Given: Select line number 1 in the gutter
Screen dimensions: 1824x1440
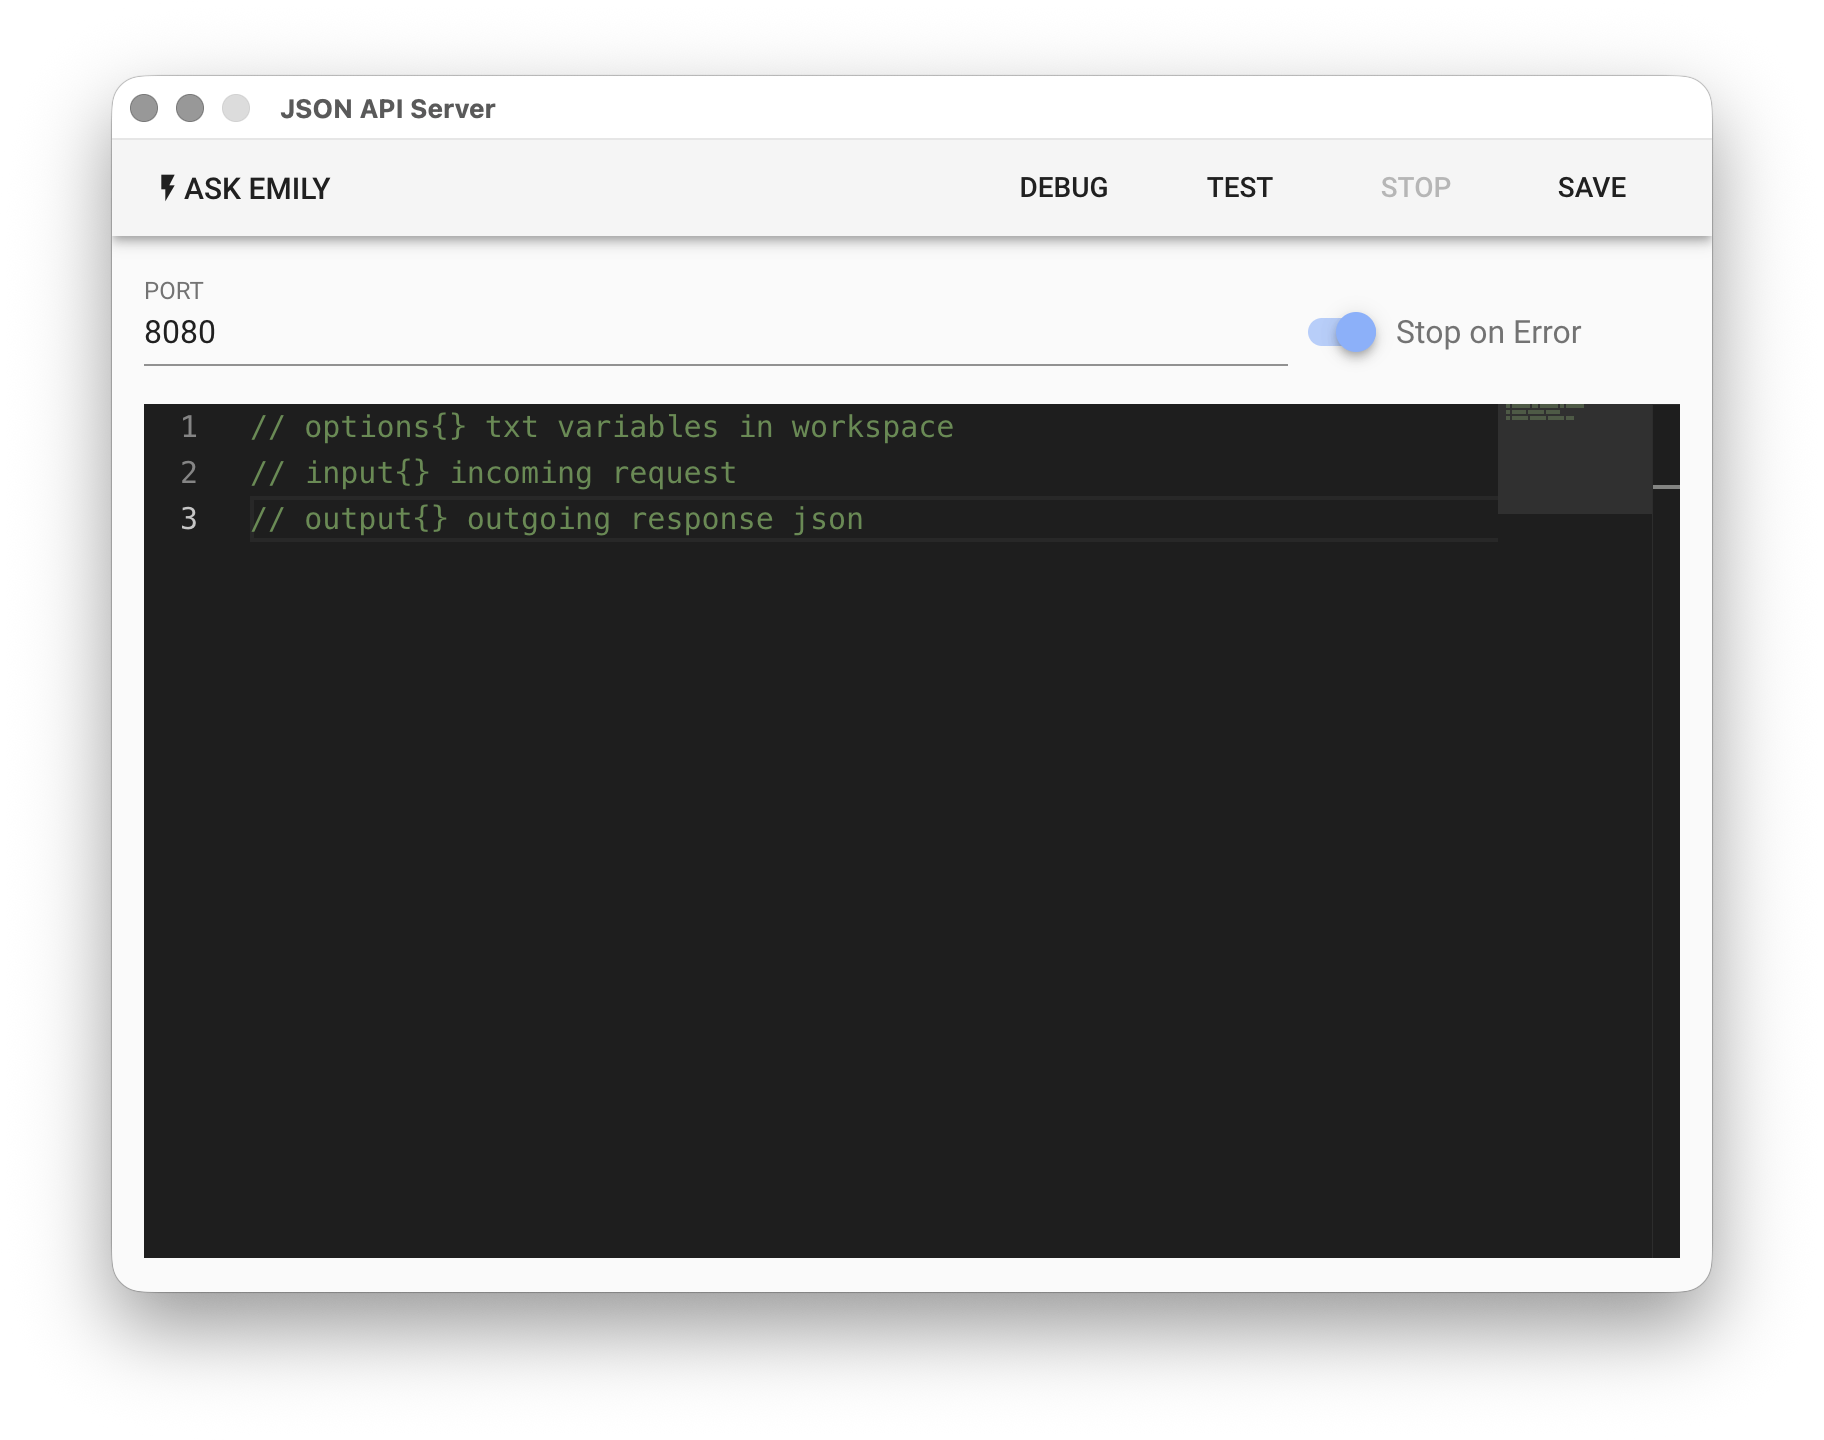Looking at the screenshot, I should (188, 427).
